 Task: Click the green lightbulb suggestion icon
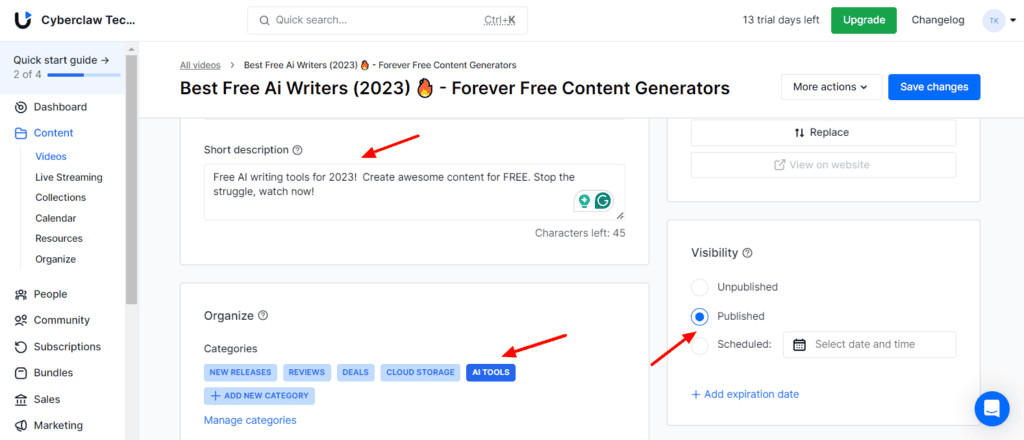584,201
